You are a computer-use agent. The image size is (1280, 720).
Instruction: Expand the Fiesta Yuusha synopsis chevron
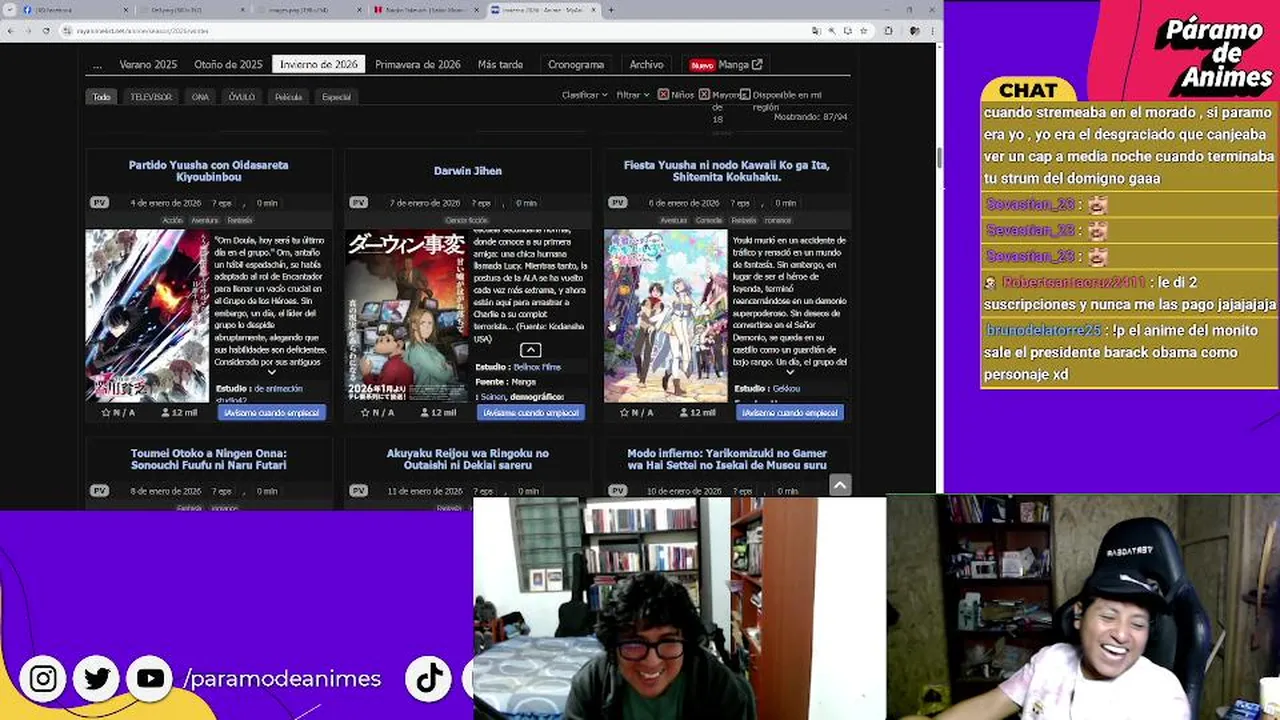coord(789,372)
